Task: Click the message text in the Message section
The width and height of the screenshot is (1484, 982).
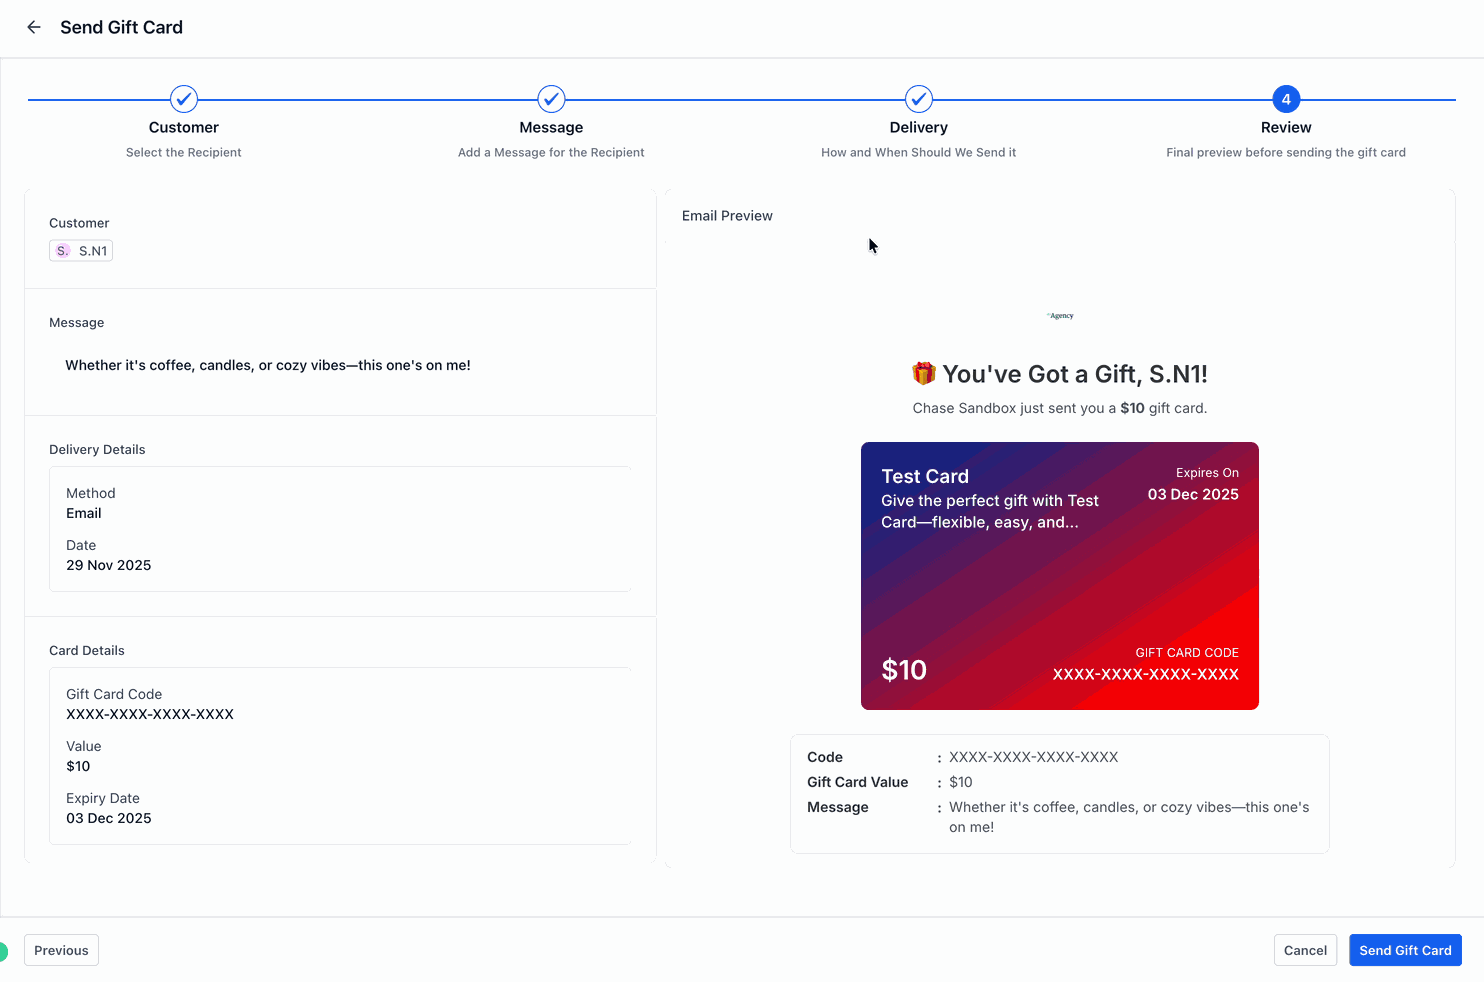Action: coord(268,365)
